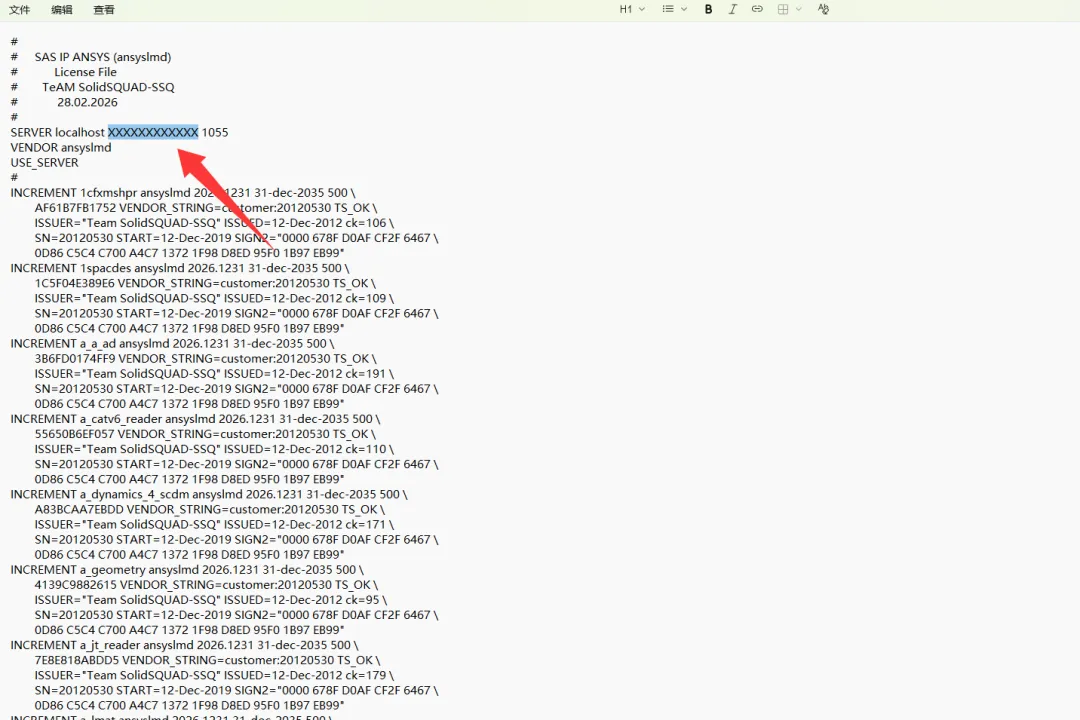Open the 查看 (View) menu

click(103, 10)
